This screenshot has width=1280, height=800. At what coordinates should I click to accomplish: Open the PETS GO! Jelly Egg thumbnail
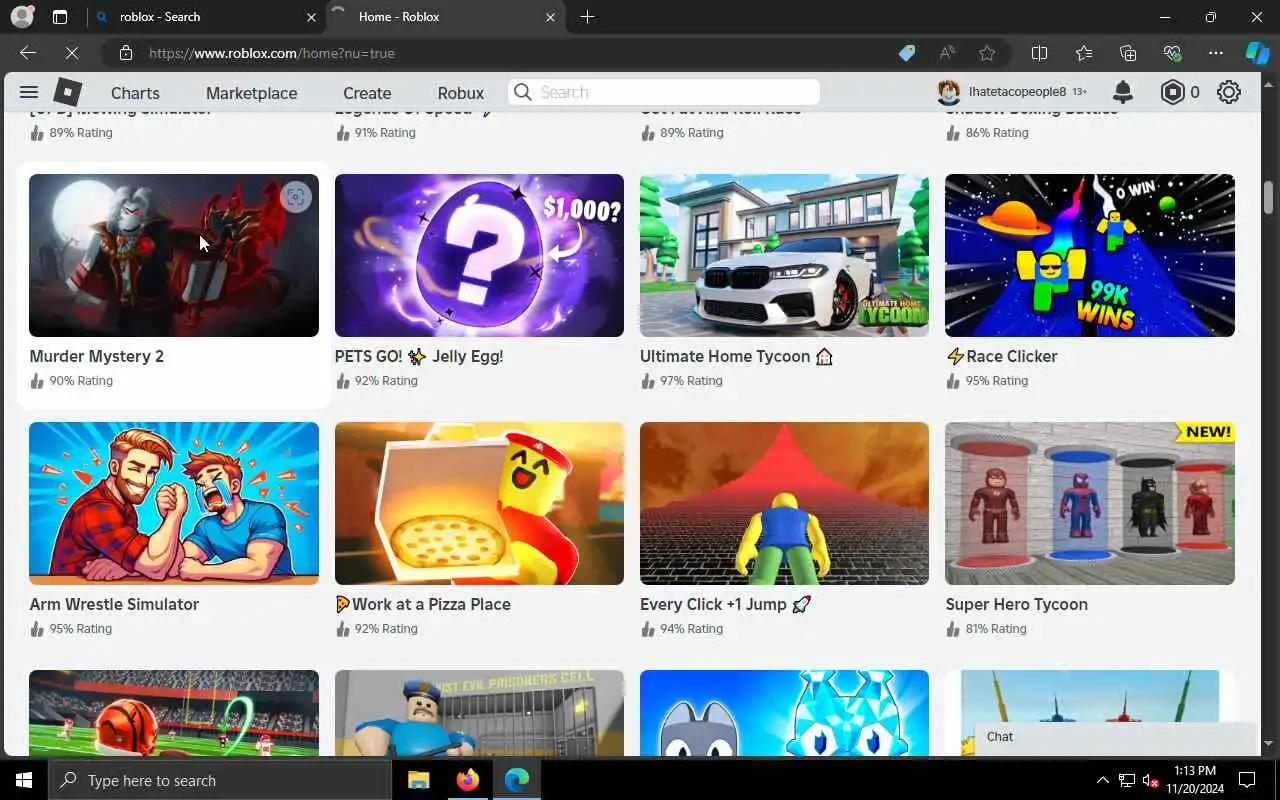479,255
